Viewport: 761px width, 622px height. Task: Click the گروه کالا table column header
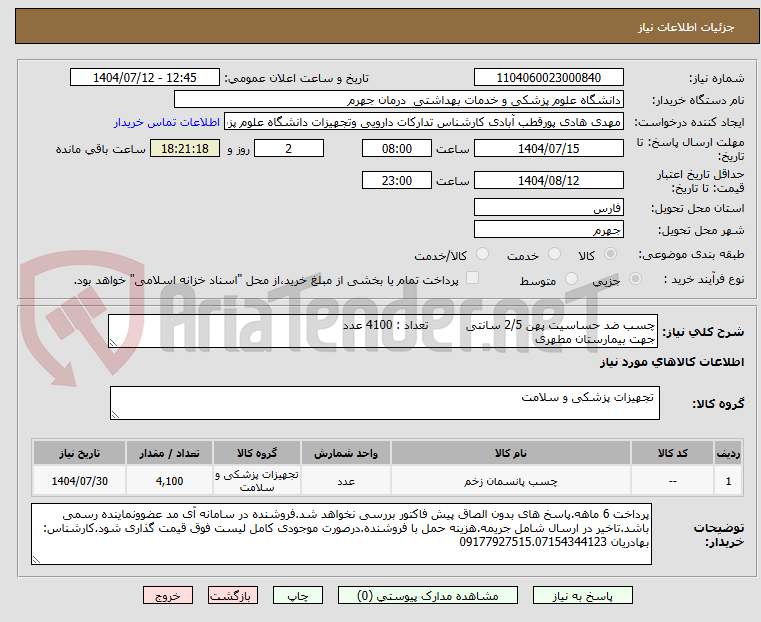257,453
